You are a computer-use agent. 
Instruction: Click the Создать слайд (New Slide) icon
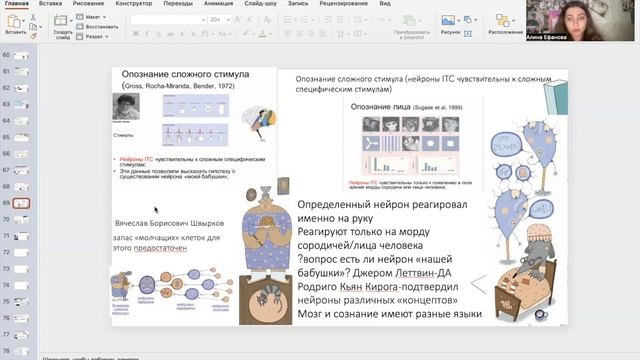click(x=61, y=21)
